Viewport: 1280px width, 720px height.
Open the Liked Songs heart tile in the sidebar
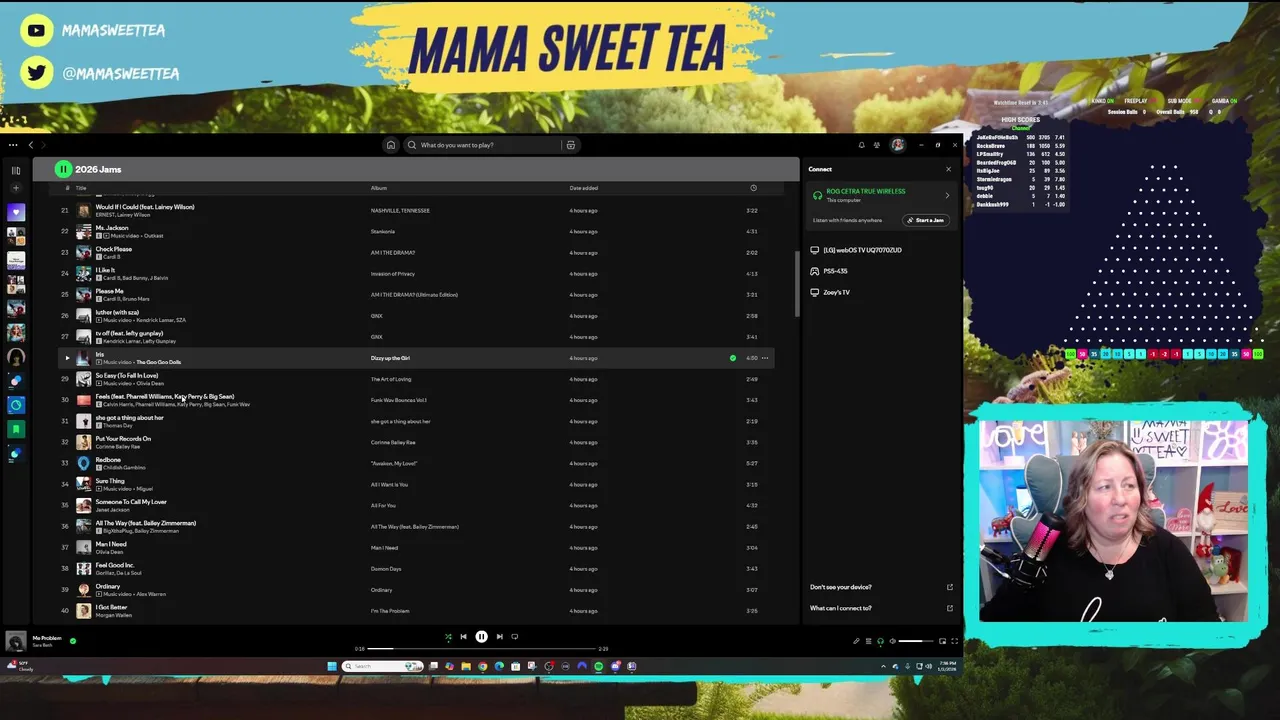click(15, 212)
